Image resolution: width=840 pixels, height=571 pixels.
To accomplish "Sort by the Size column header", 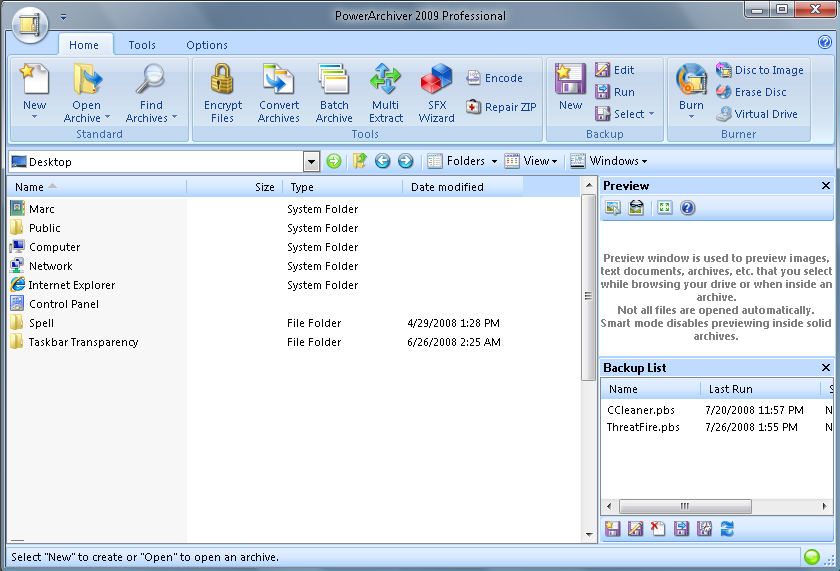I will coord(235,187).
